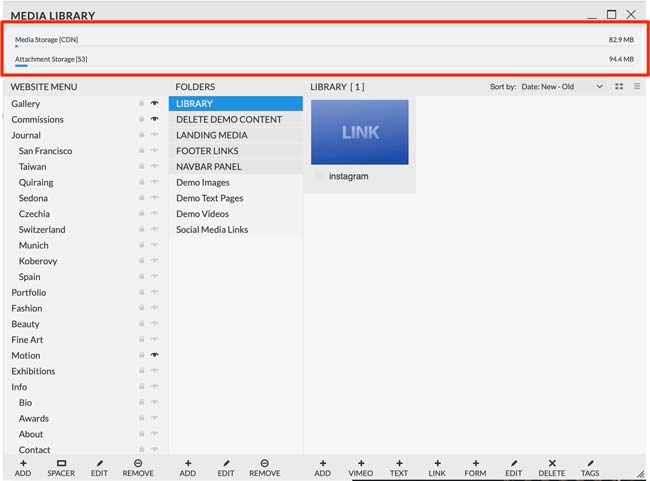650x481 pixels.
Task: Open TAGS tool in library toolbar
Action: click(590, 464)
